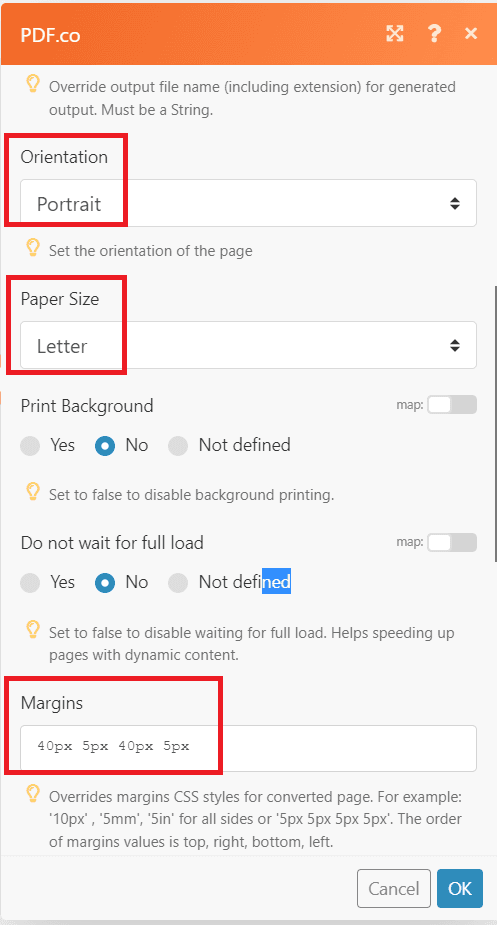Select Yes for Do not wait for full load
Viewport: 497px width, 925px height.
(x=30, y=583)
